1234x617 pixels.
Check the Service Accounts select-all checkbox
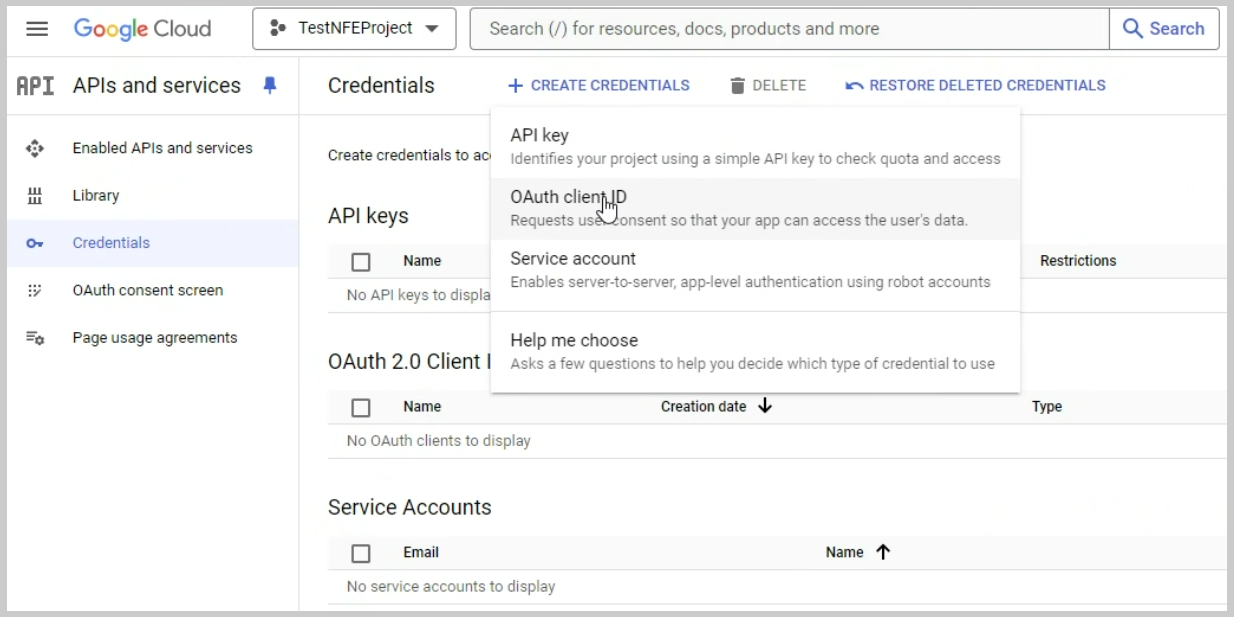(x=361, y=554)
